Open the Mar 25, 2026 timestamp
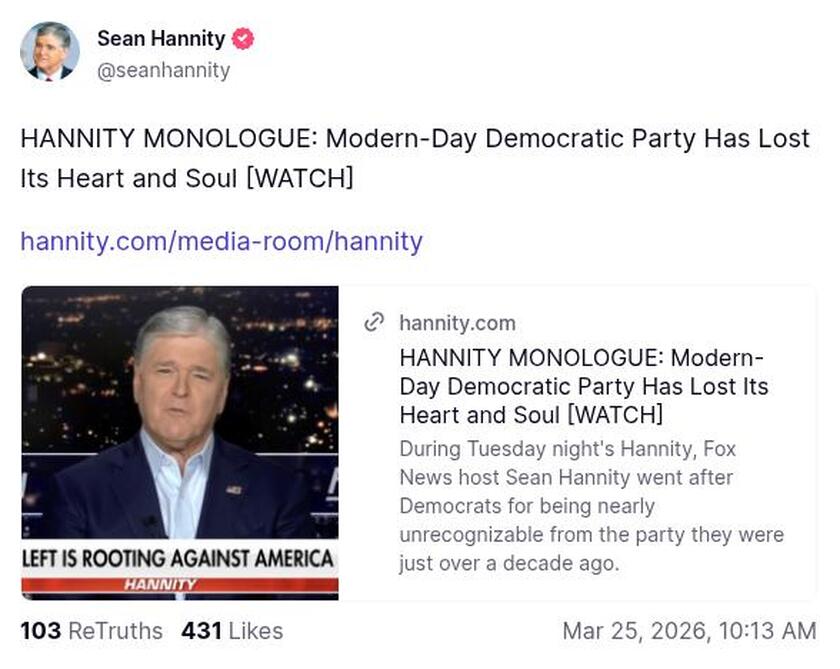 [x=689, y=631]
